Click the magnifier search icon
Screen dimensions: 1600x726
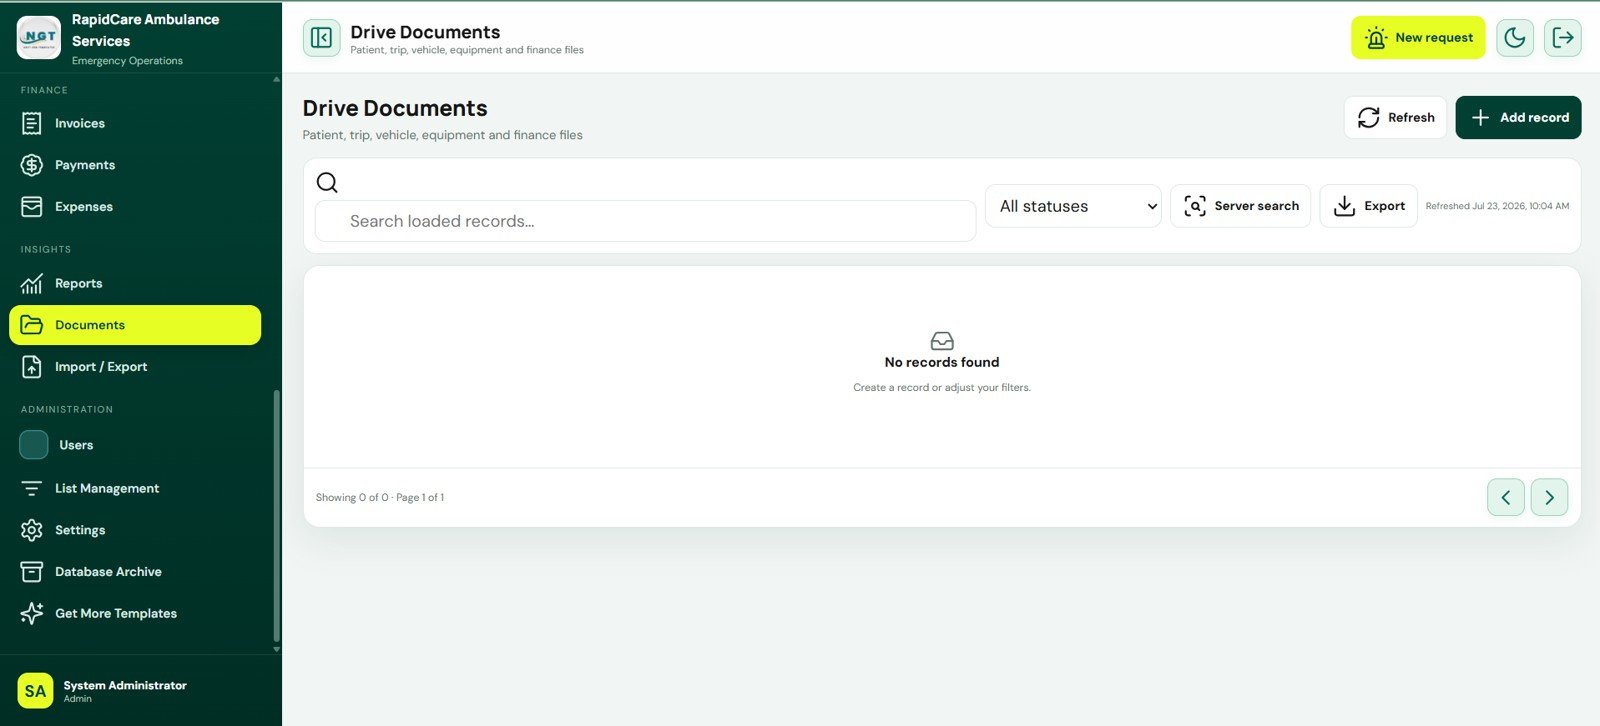[x=327, y=182]
